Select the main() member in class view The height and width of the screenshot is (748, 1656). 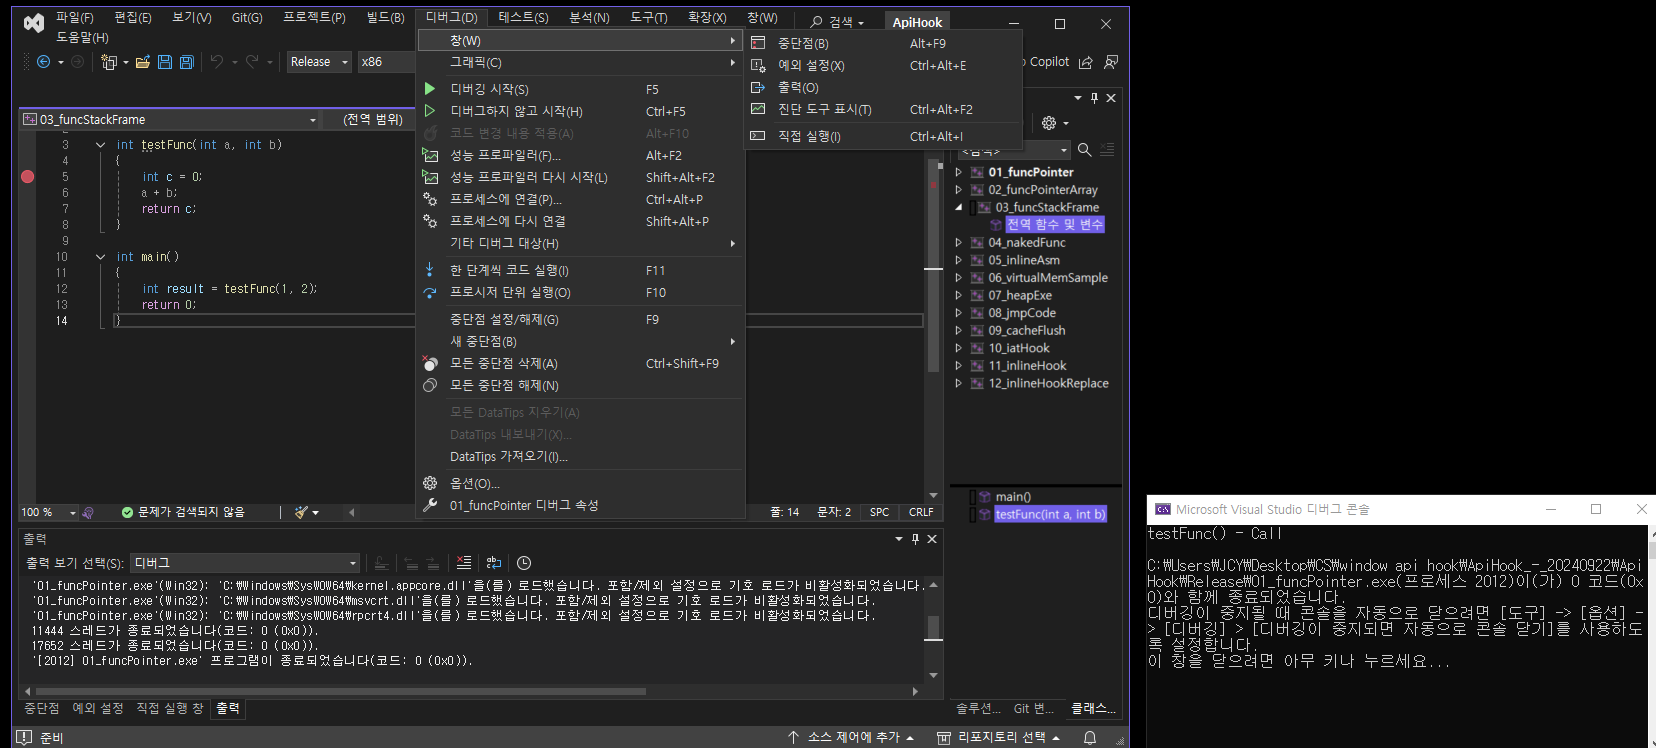tap(1012, 497)
